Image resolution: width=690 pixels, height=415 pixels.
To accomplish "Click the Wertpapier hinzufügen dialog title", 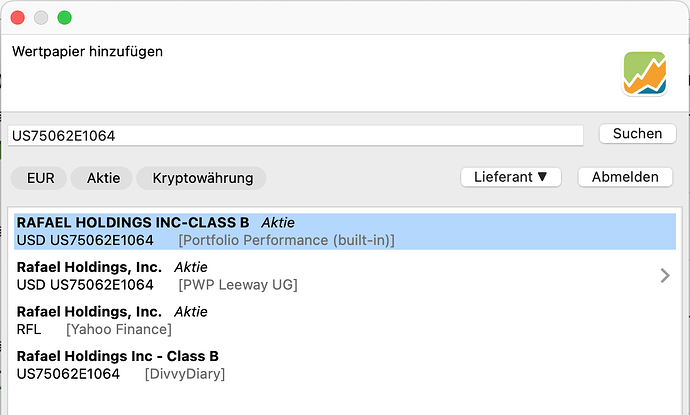I will pyautogui.click(x=87, y=51).
